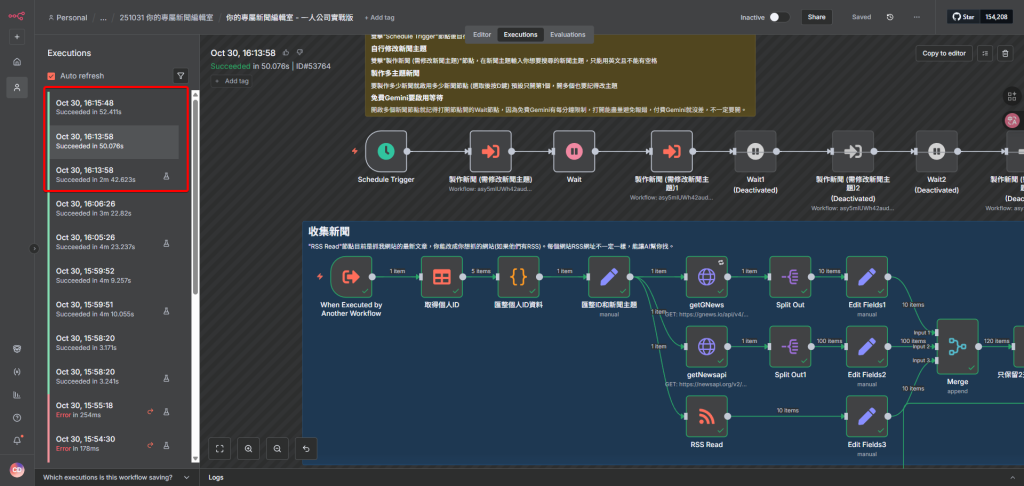Click the thumbs up annotation icon
Screen dimensions: 1024x486
tap(287, 52)
